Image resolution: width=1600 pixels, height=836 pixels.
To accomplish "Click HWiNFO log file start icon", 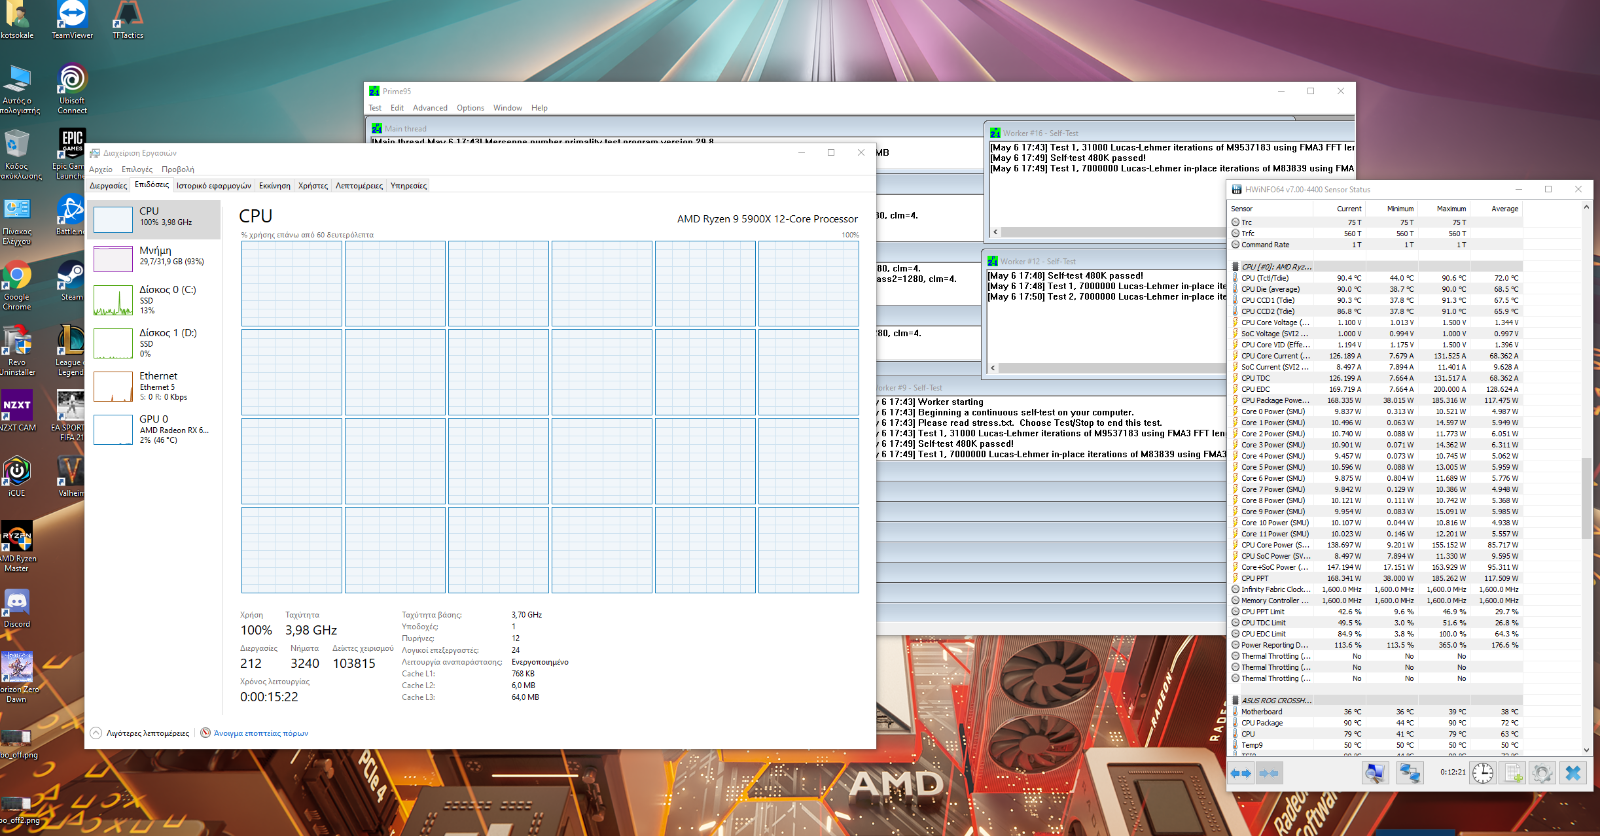I will pyautogui.click(x=1513, y=773).
